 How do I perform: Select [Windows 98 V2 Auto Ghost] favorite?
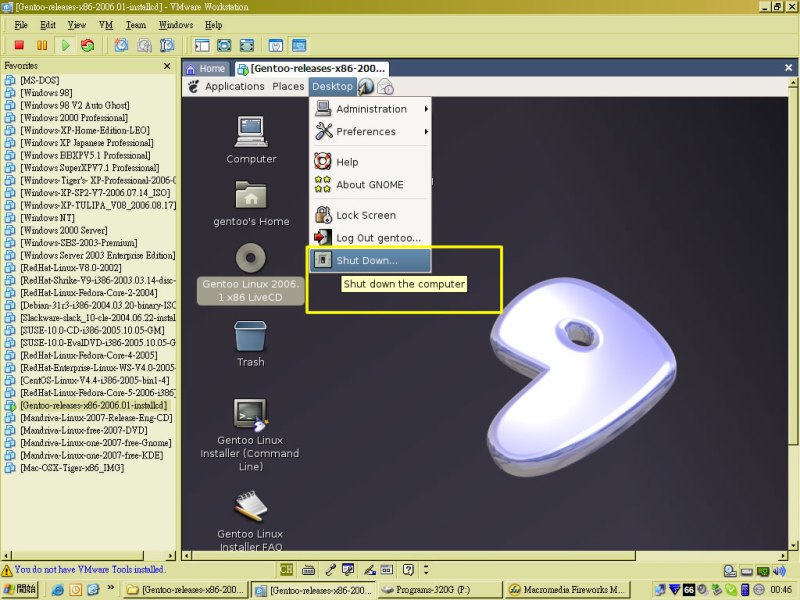[75, 105]
